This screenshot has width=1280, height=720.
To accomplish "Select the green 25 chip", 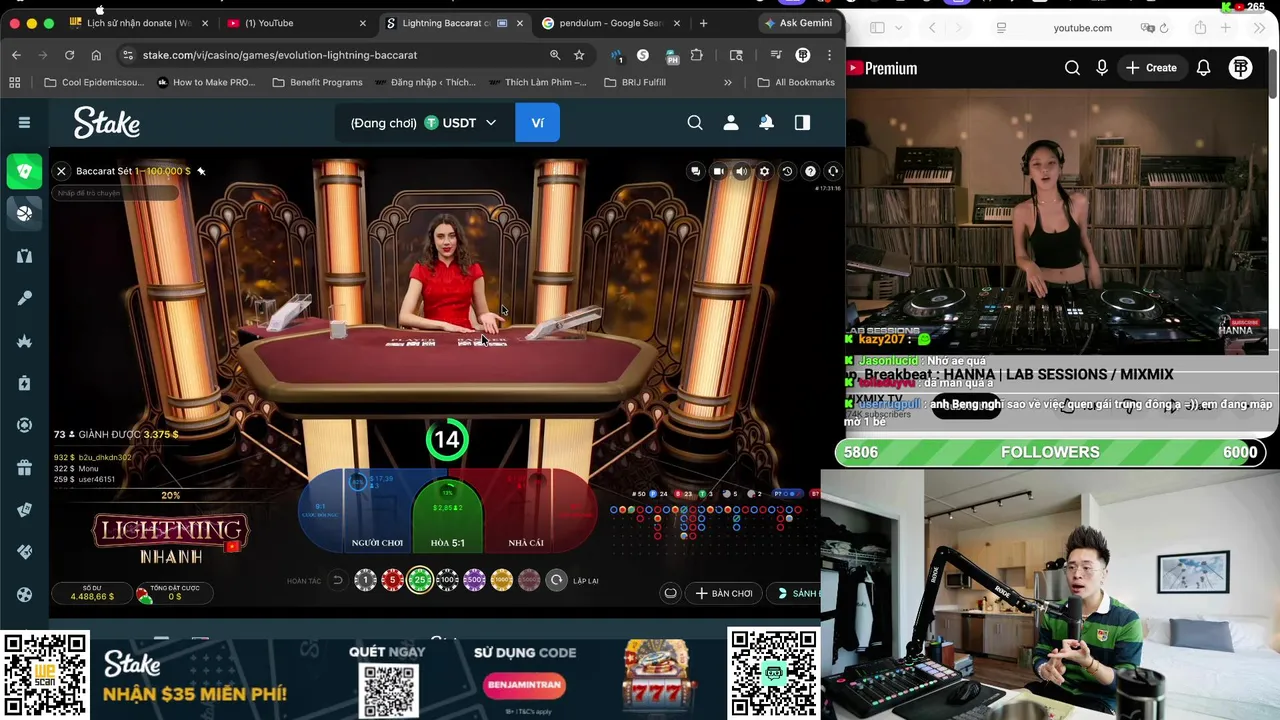I will [420, 580].
